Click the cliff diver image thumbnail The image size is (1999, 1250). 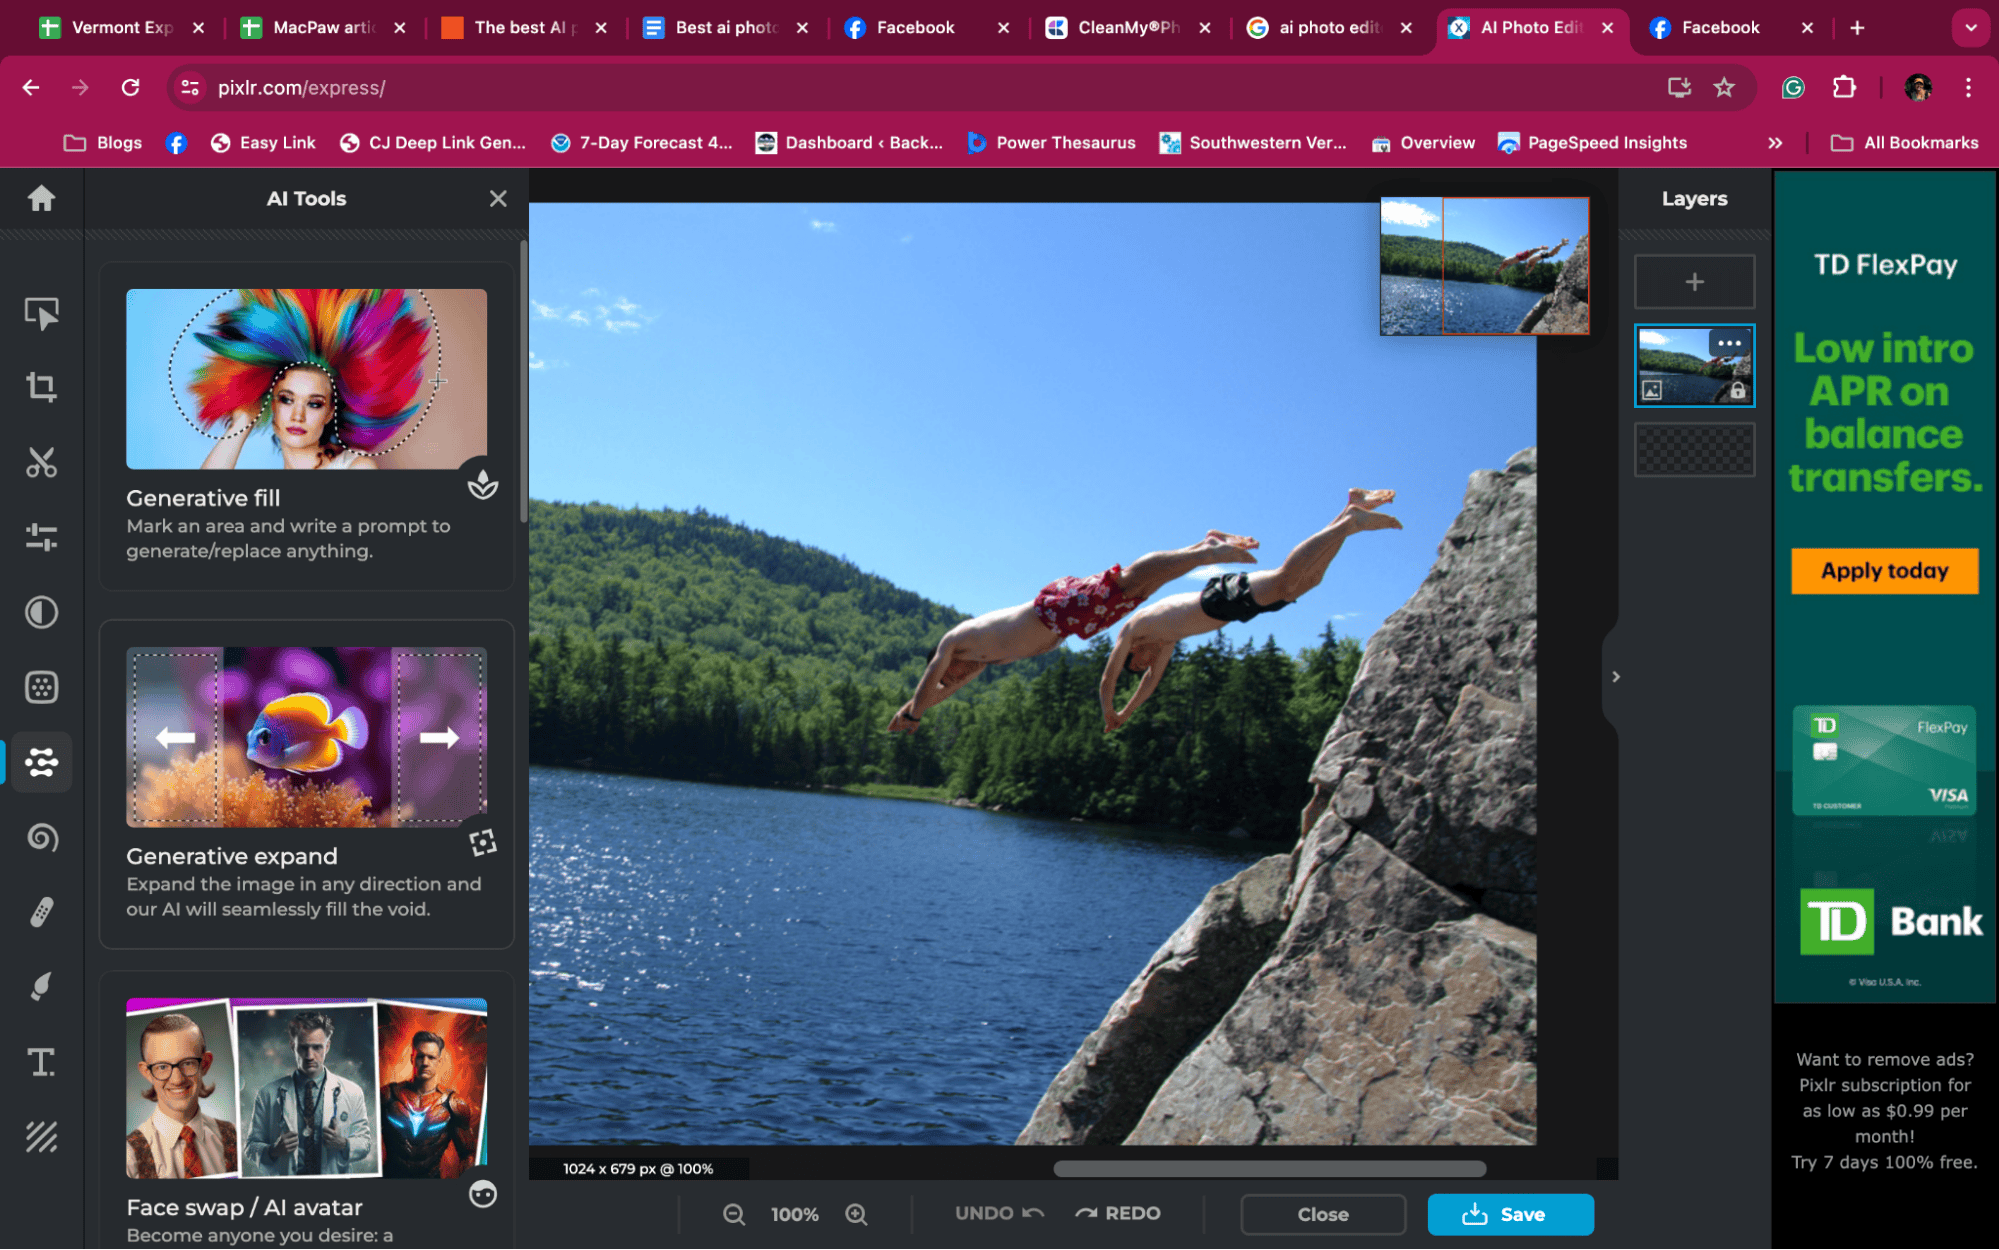tap(1692, 364)
